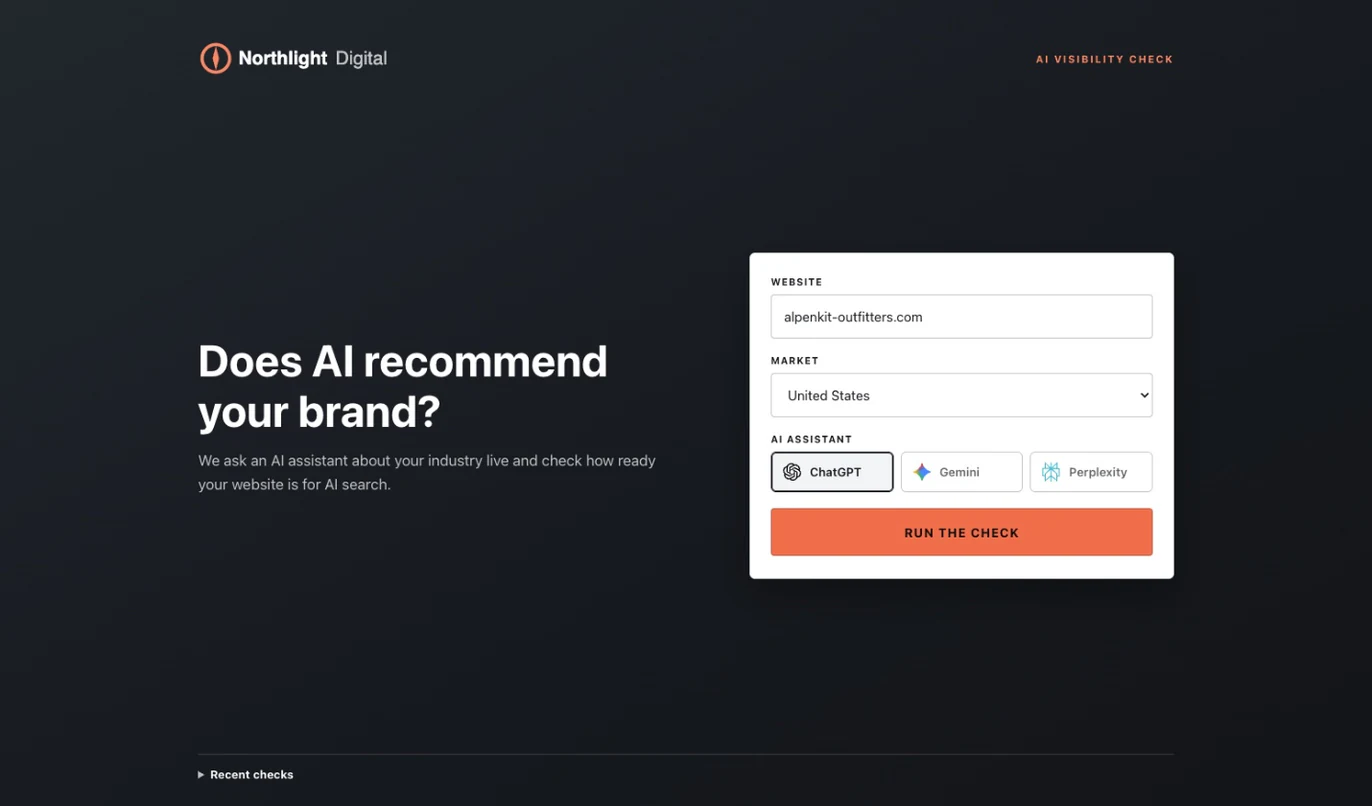
Task: Click the ChatGPT logo icon
Action: [x=792, y=472]
